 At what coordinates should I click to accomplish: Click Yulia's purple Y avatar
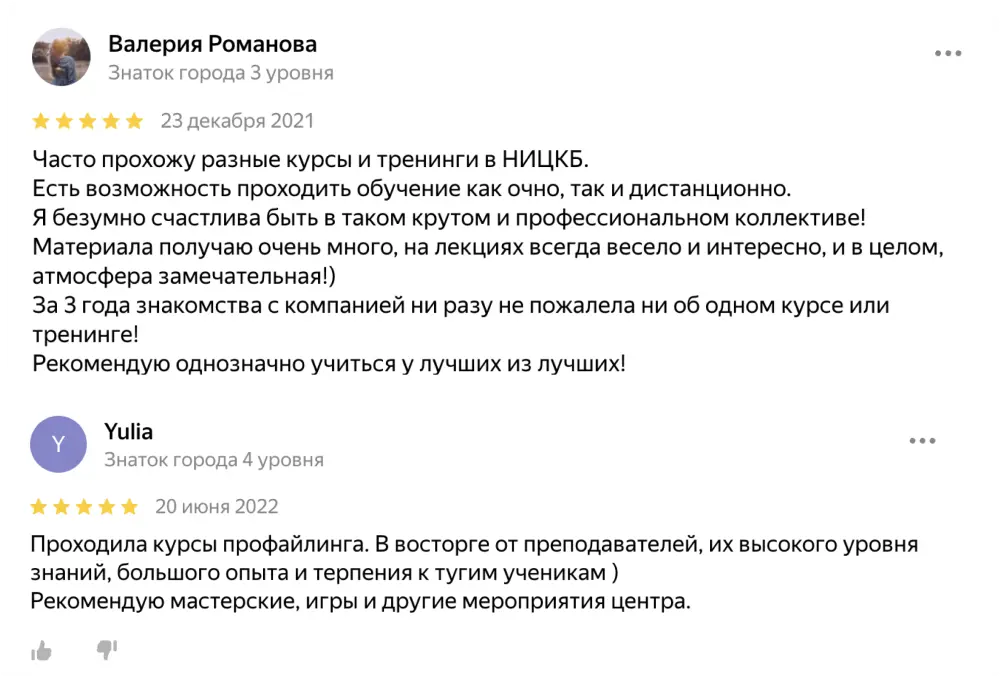click(x=59, y=444)
